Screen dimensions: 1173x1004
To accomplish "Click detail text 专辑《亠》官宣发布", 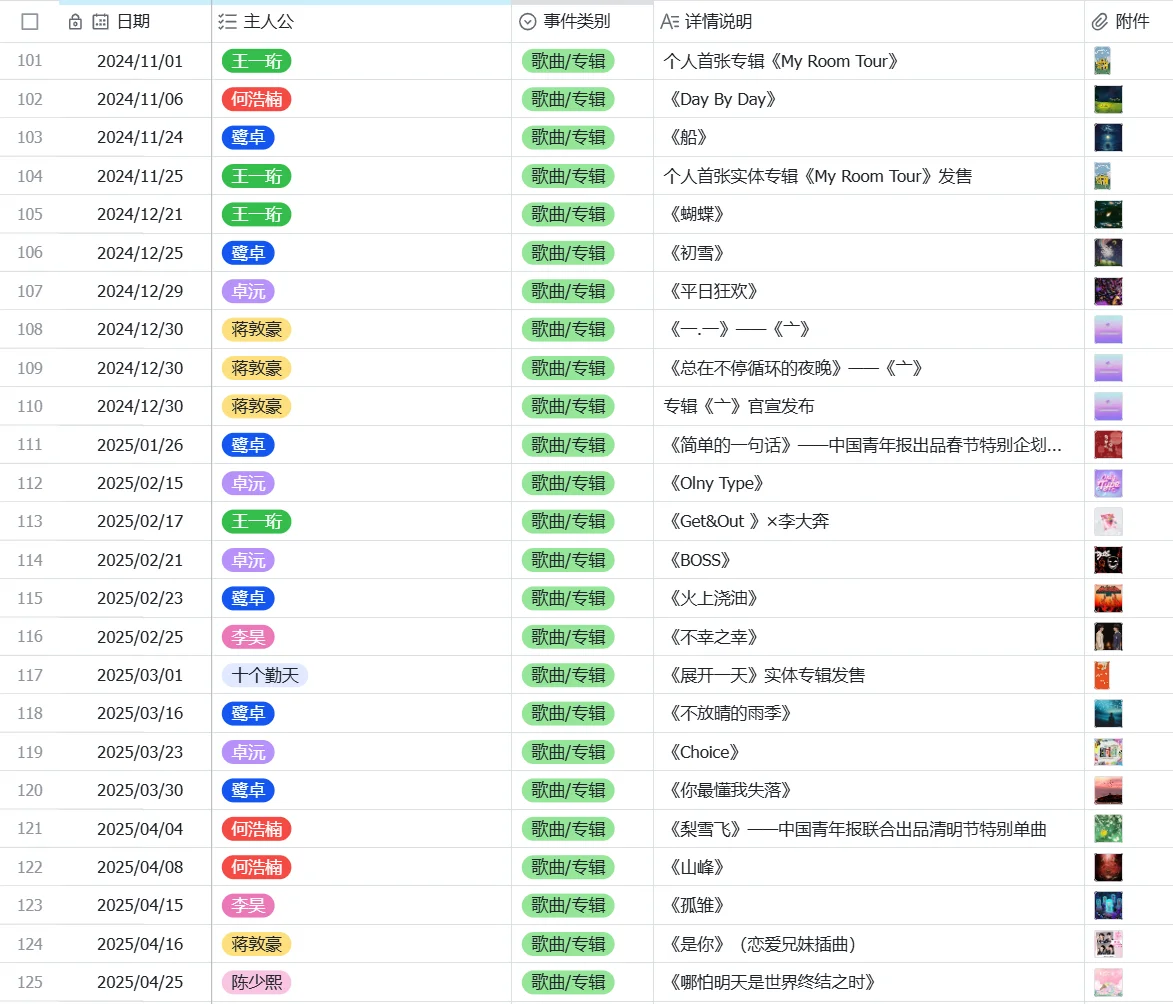I will click(x=739, y=406).
